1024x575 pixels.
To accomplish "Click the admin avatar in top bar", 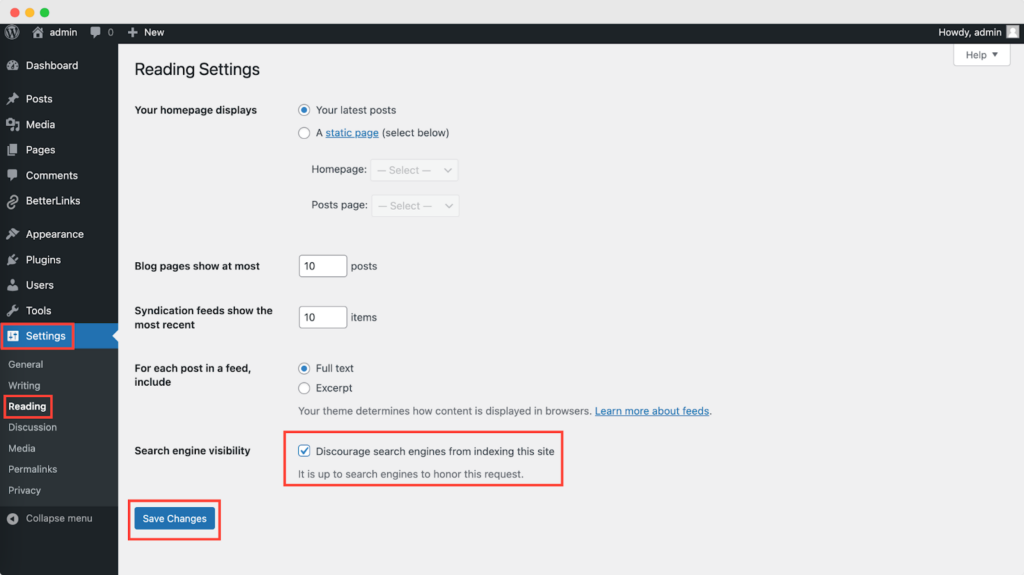I will (x=1012, y=32).
